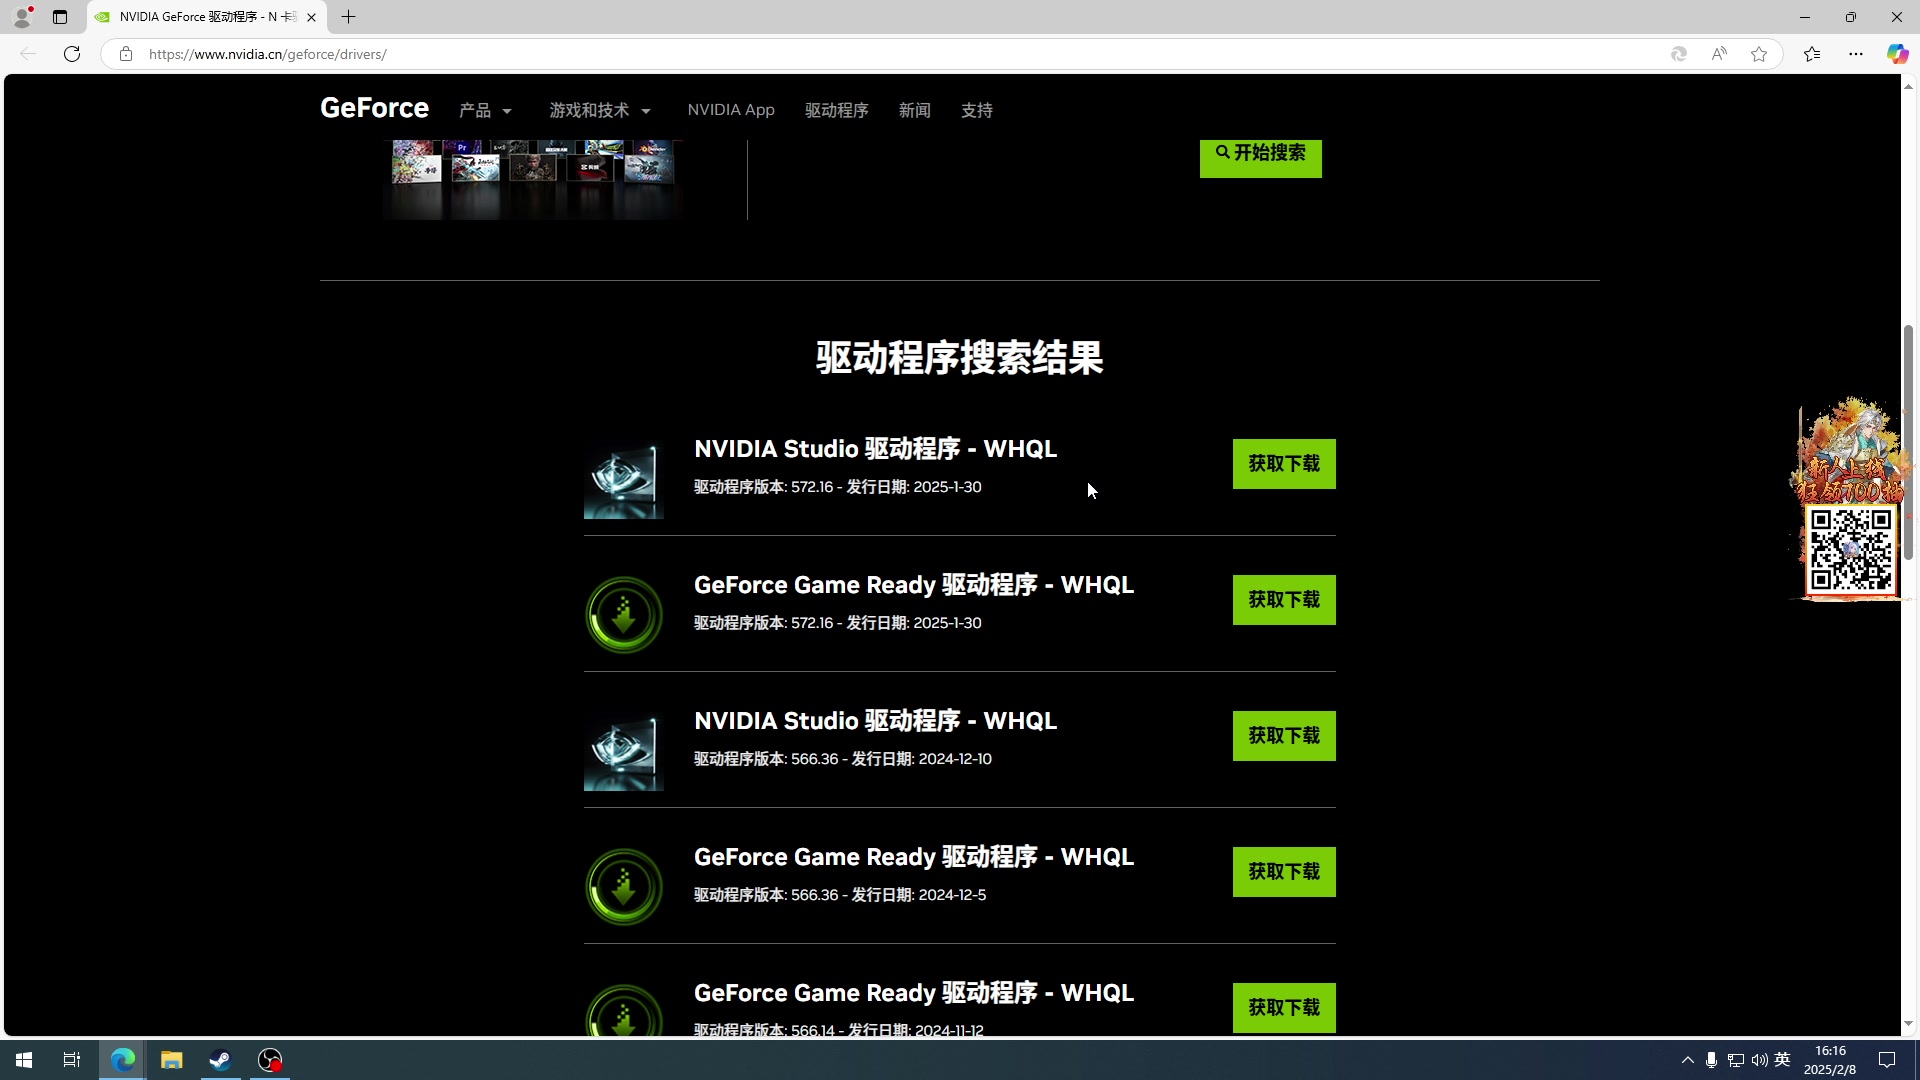This screenshot has width=1920, height=1080.
Task: Click 获取下载 for Studio driver 566.36
Action: [1283, 736]
